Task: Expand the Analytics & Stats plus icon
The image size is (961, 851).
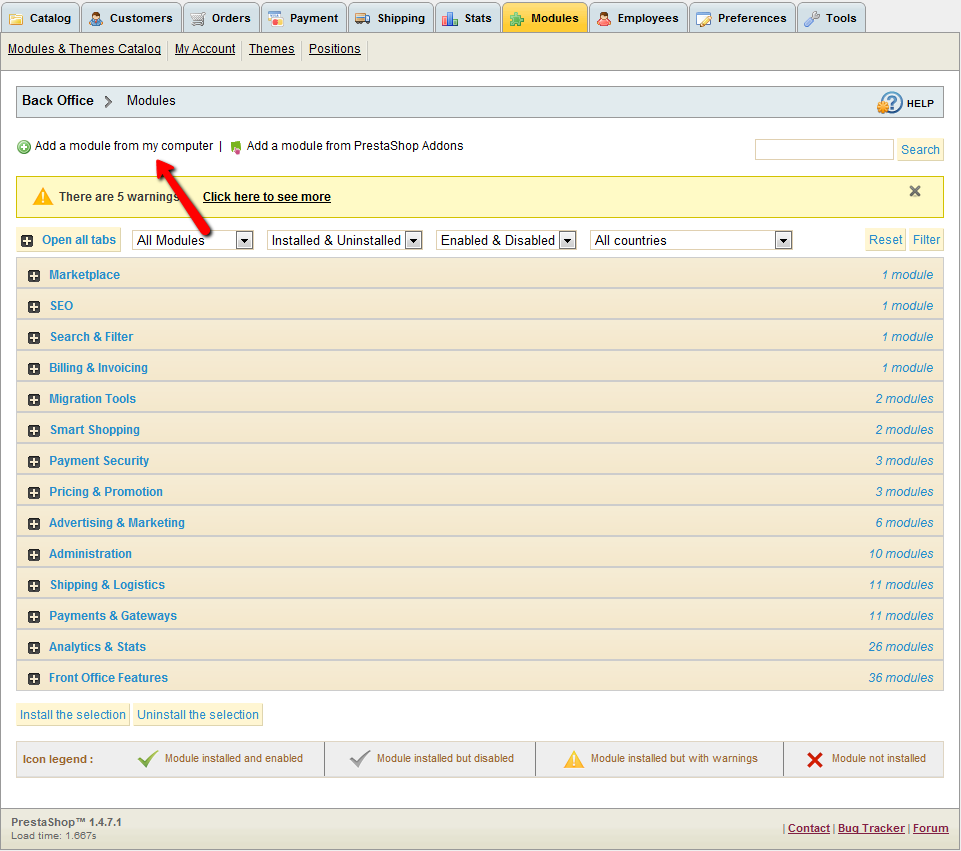Action: tap(34, 648)
